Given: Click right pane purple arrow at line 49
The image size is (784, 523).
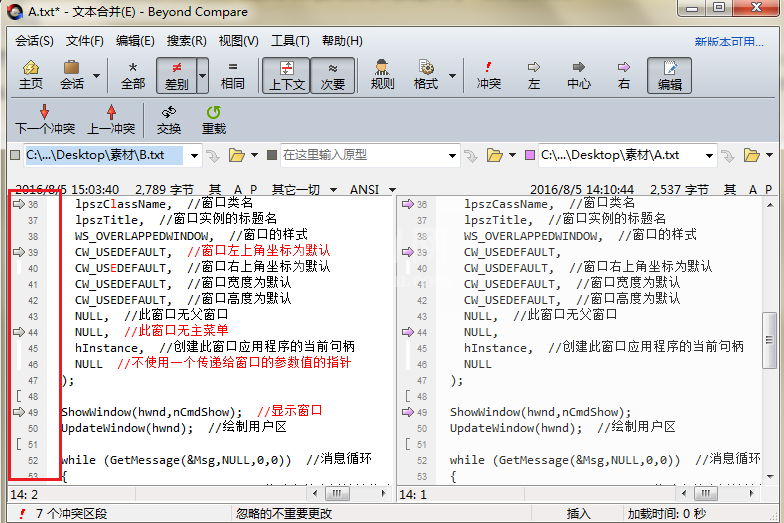Looking at the screenshot, I should pyautogui.click(x=408, y=412).
